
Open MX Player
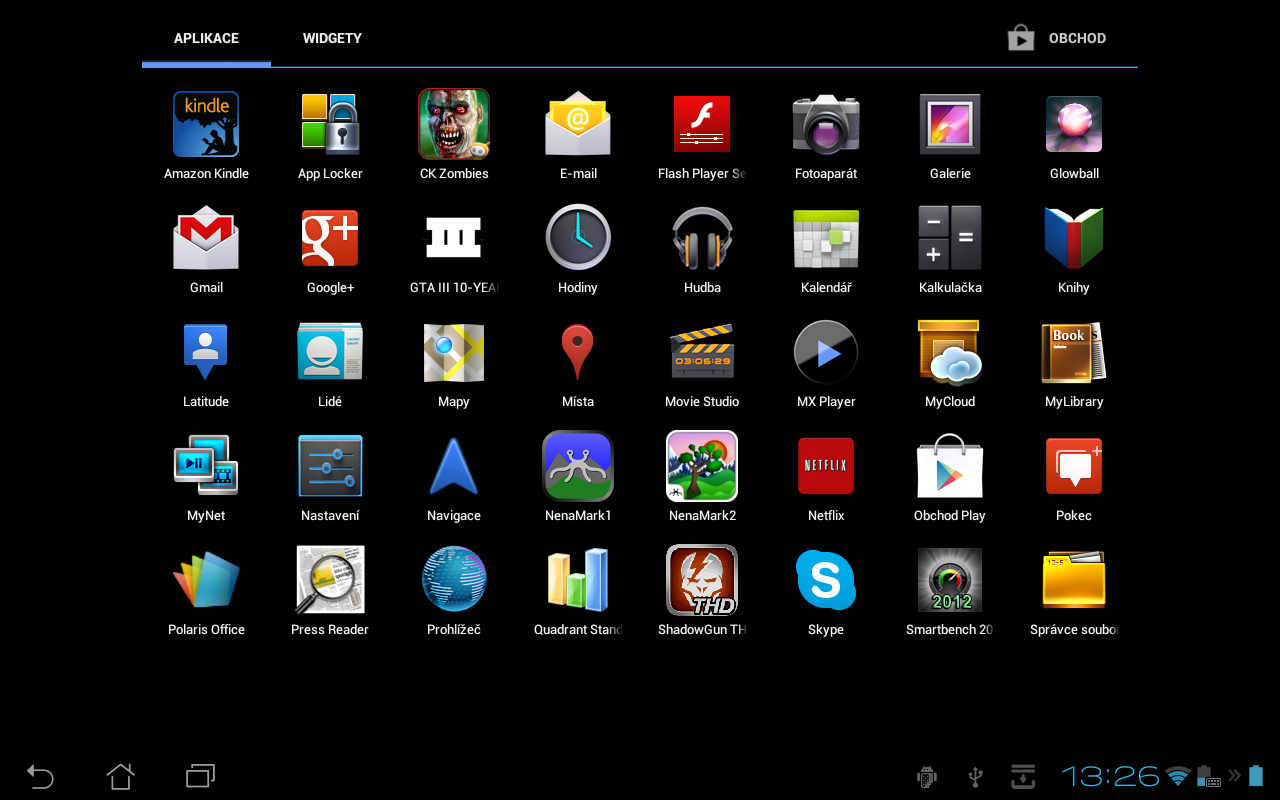pyautogui.click(x=826, y=352)
